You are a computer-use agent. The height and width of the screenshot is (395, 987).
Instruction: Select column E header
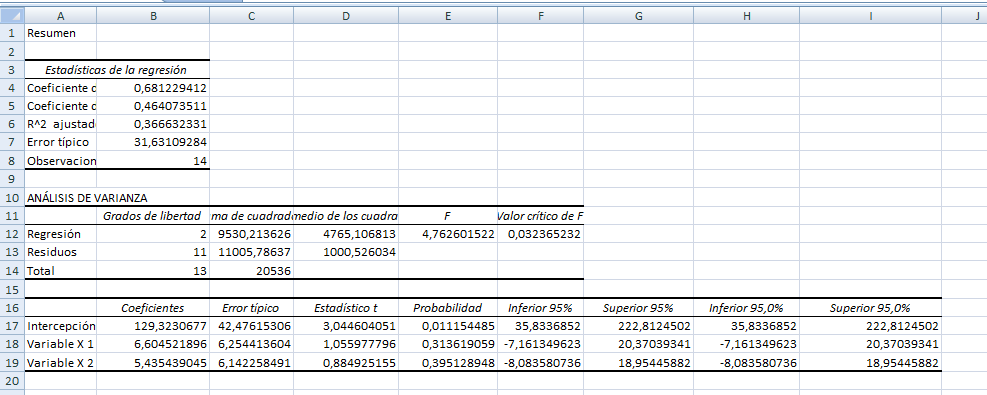(448, 16)
